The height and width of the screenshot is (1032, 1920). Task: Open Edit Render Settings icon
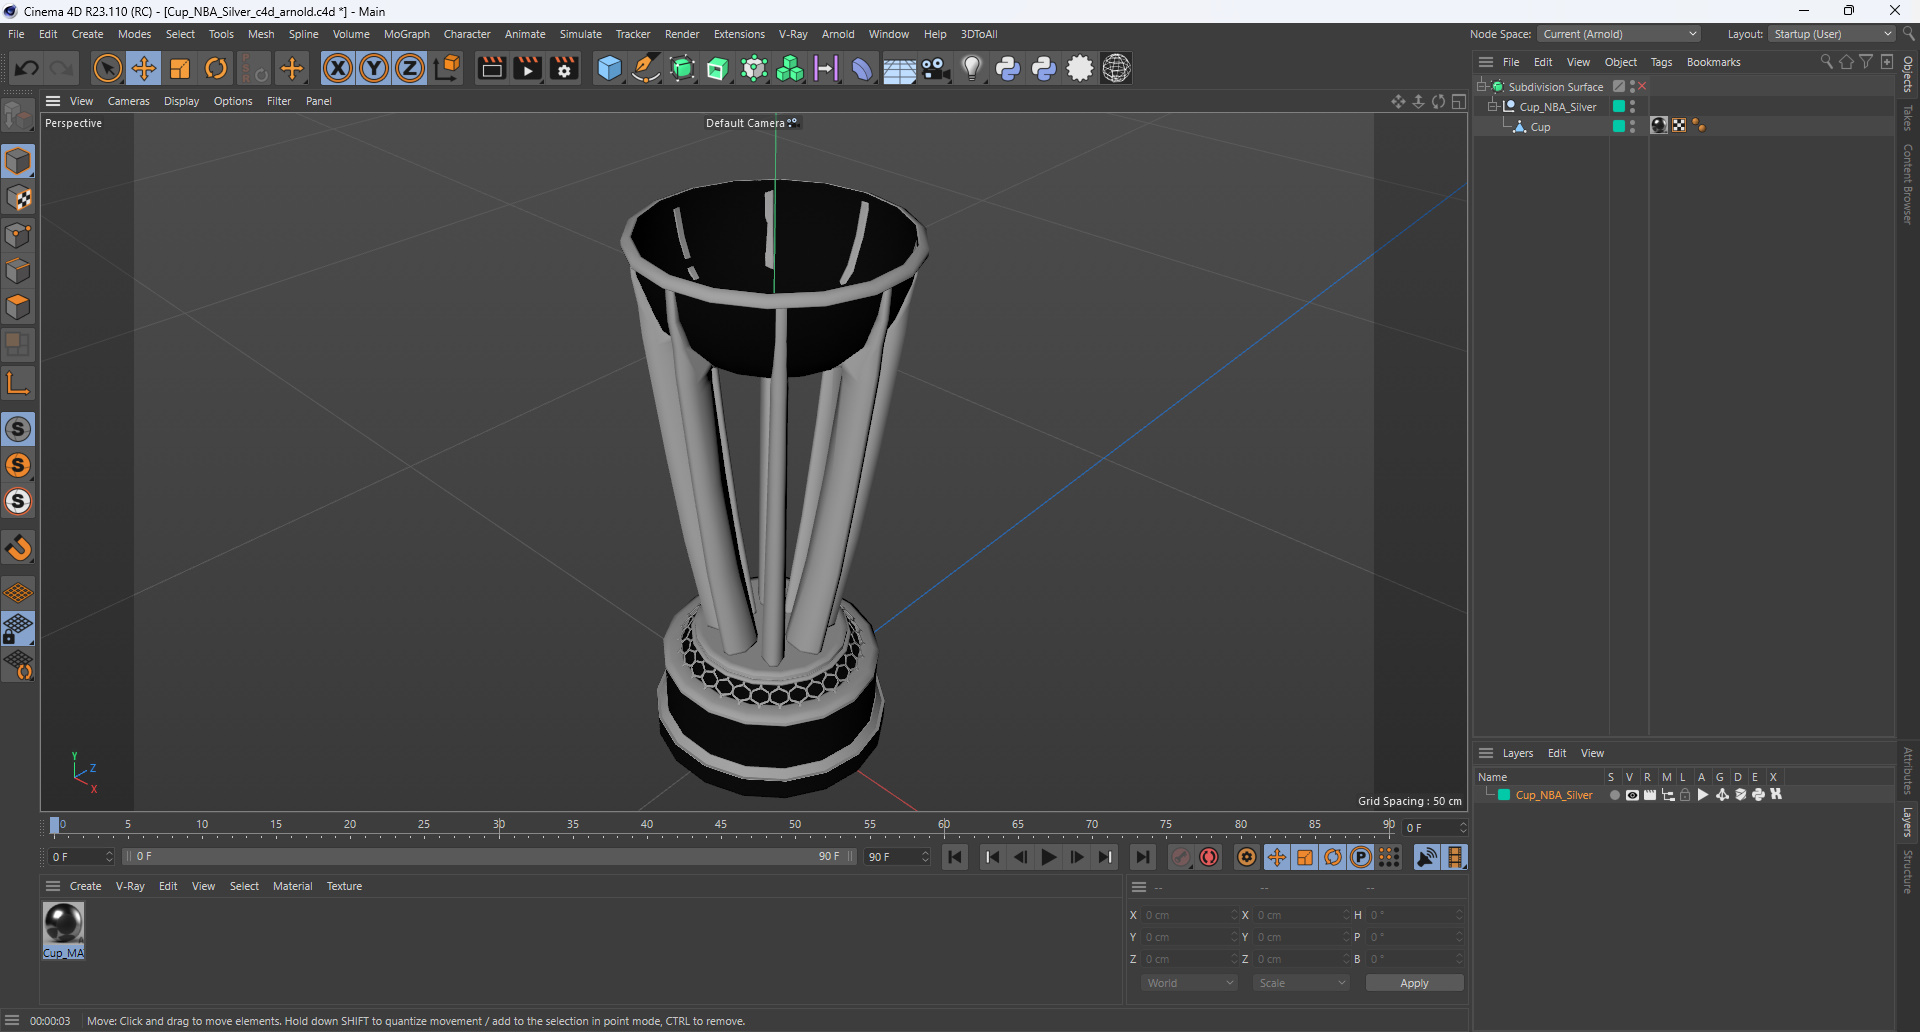pyautogui.click(x=564, y=68)
